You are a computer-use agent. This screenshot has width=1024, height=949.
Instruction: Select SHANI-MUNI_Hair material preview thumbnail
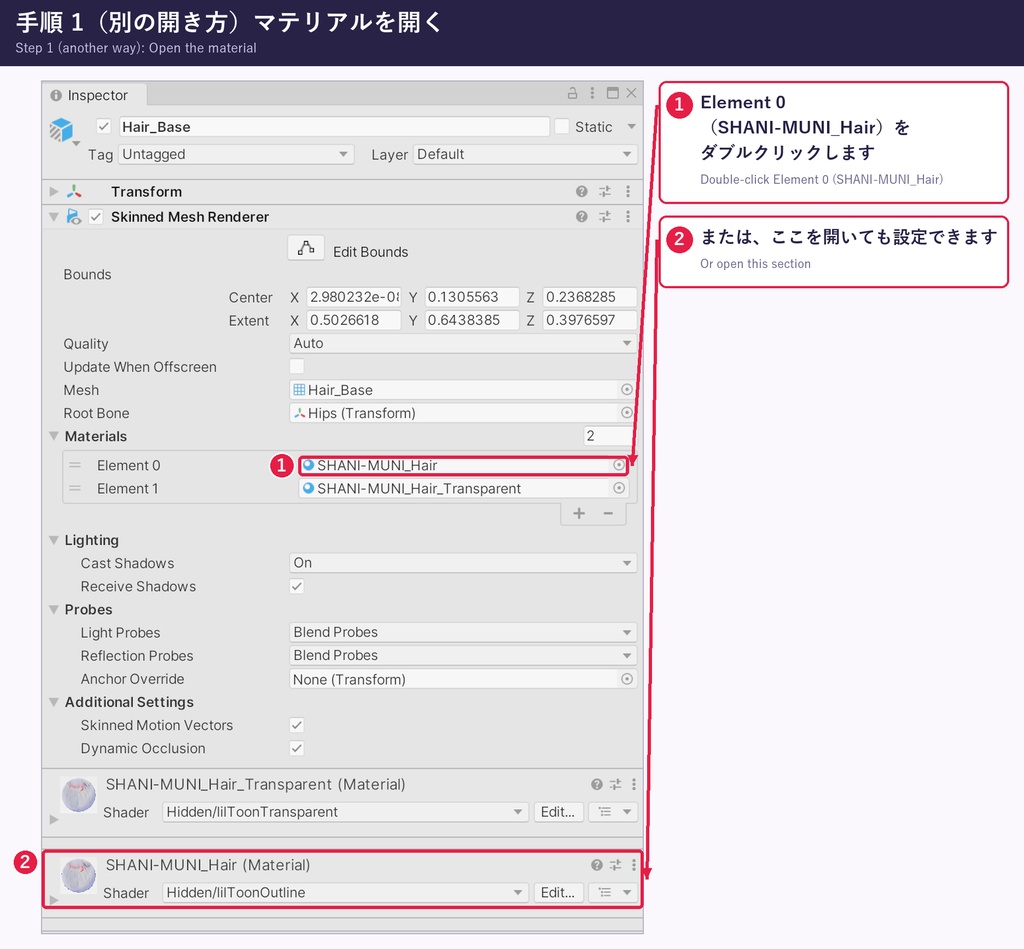pyautogui.click(x=78, y=876)
